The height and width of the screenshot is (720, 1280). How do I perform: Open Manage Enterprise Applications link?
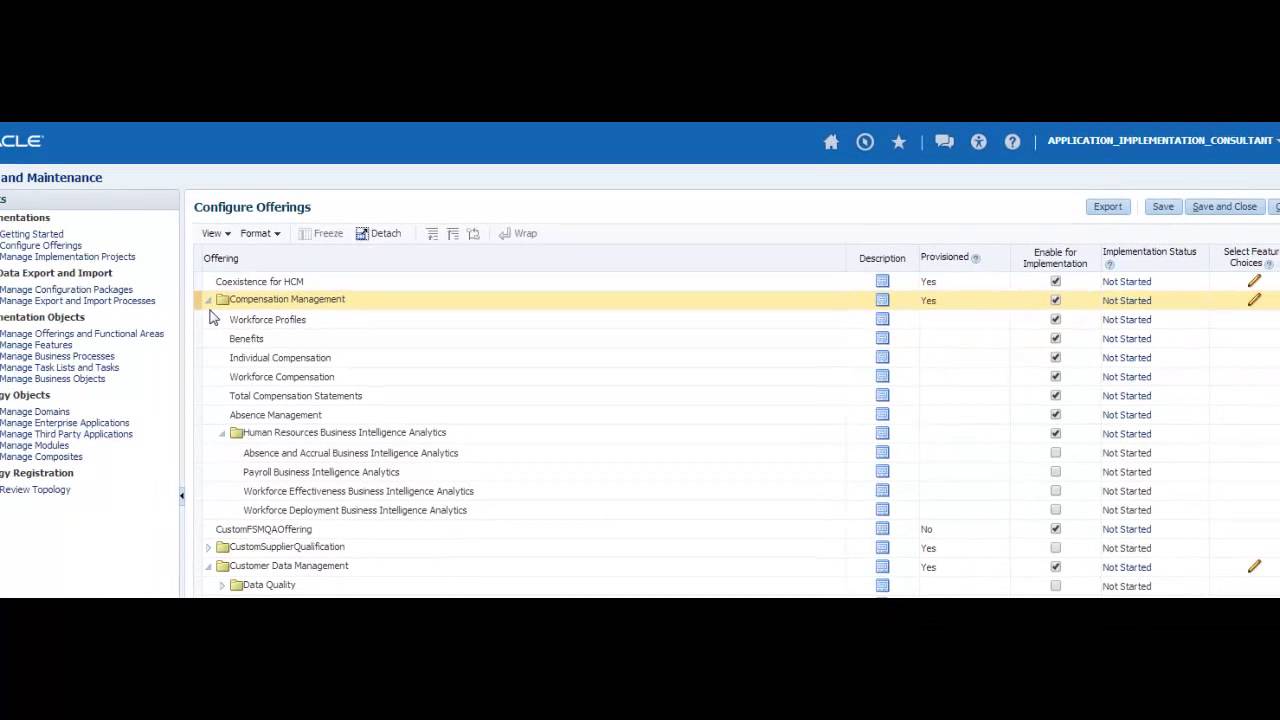pyautogui.click(x=64, y=423)
